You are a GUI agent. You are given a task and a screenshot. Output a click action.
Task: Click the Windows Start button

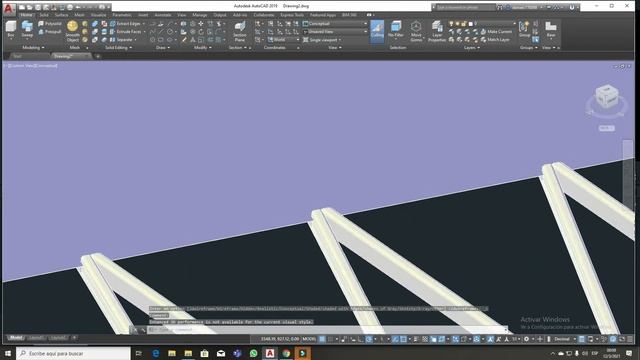coord(8,353)
